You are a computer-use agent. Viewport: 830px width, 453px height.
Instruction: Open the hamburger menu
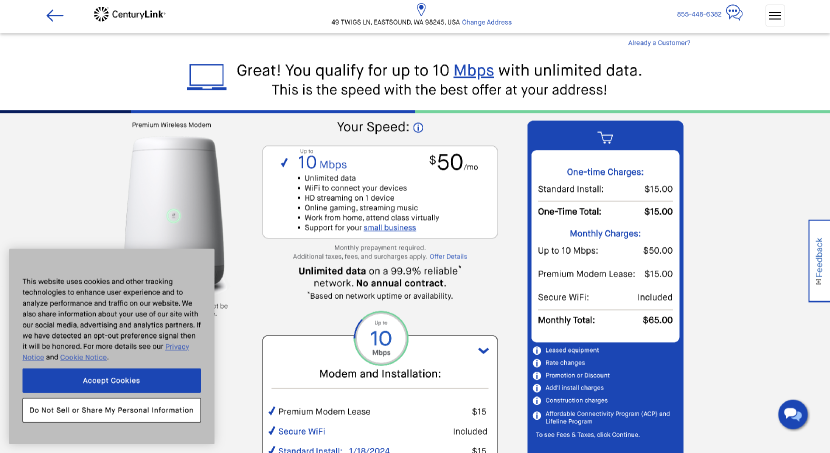775,15
